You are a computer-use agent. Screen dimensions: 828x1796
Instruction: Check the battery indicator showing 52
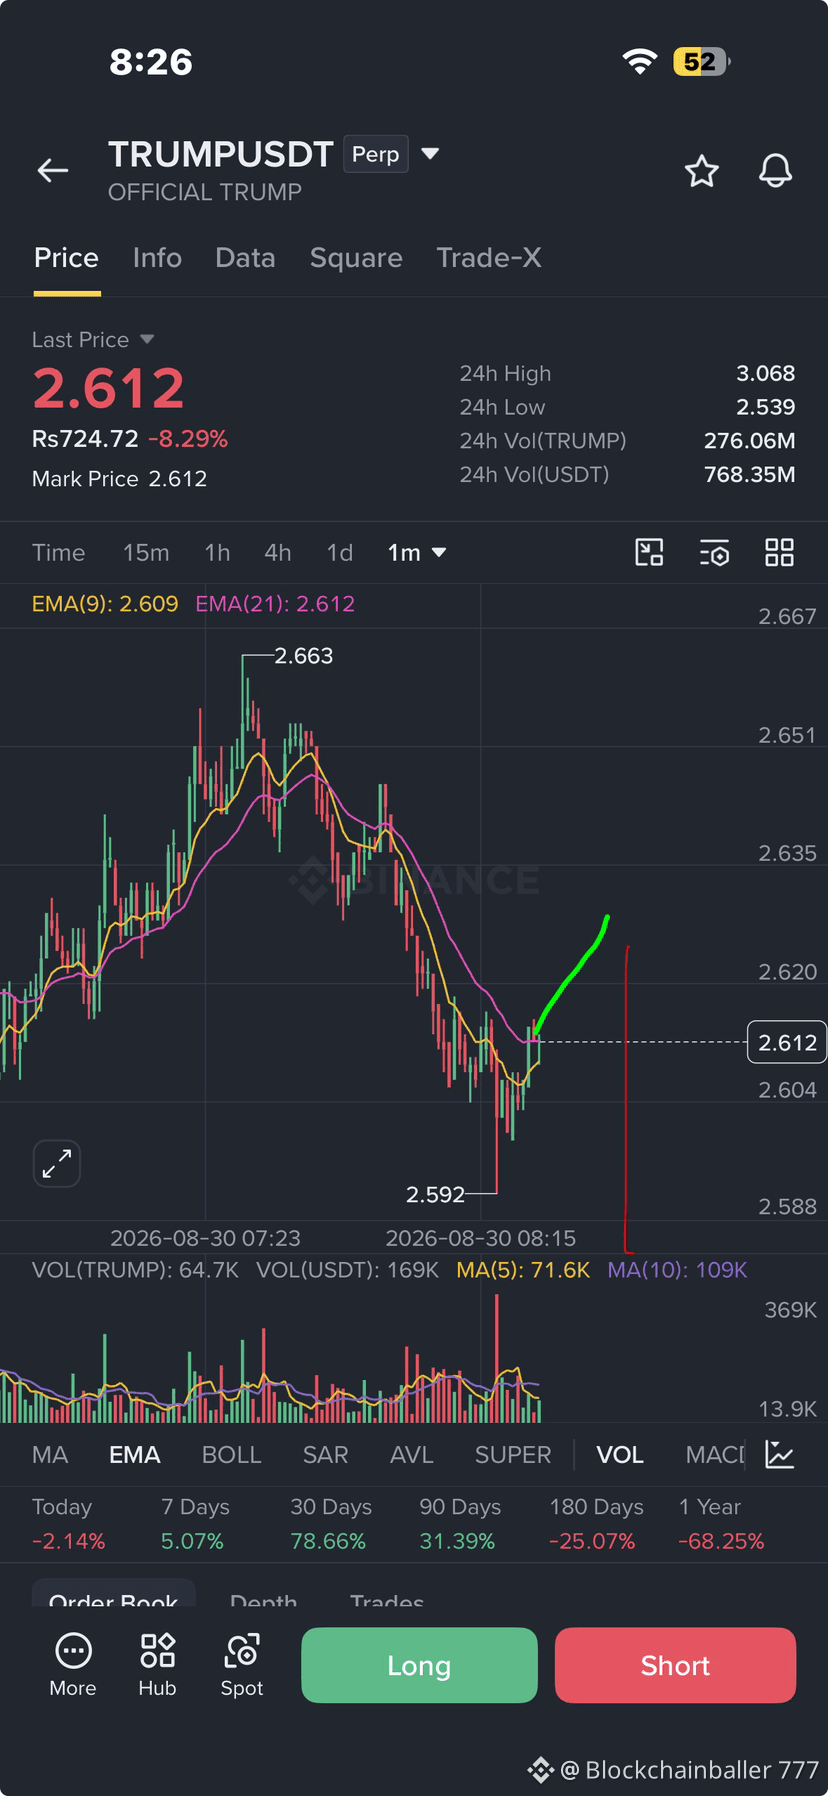pyautogui.click(x=702, y=61)
